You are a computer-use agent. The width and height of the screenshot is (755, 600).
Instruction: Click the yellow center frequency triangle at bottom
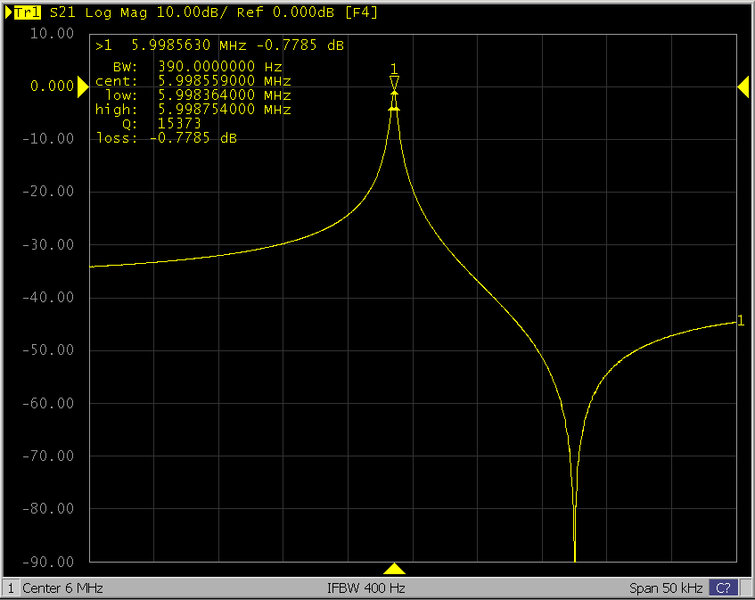394,568
